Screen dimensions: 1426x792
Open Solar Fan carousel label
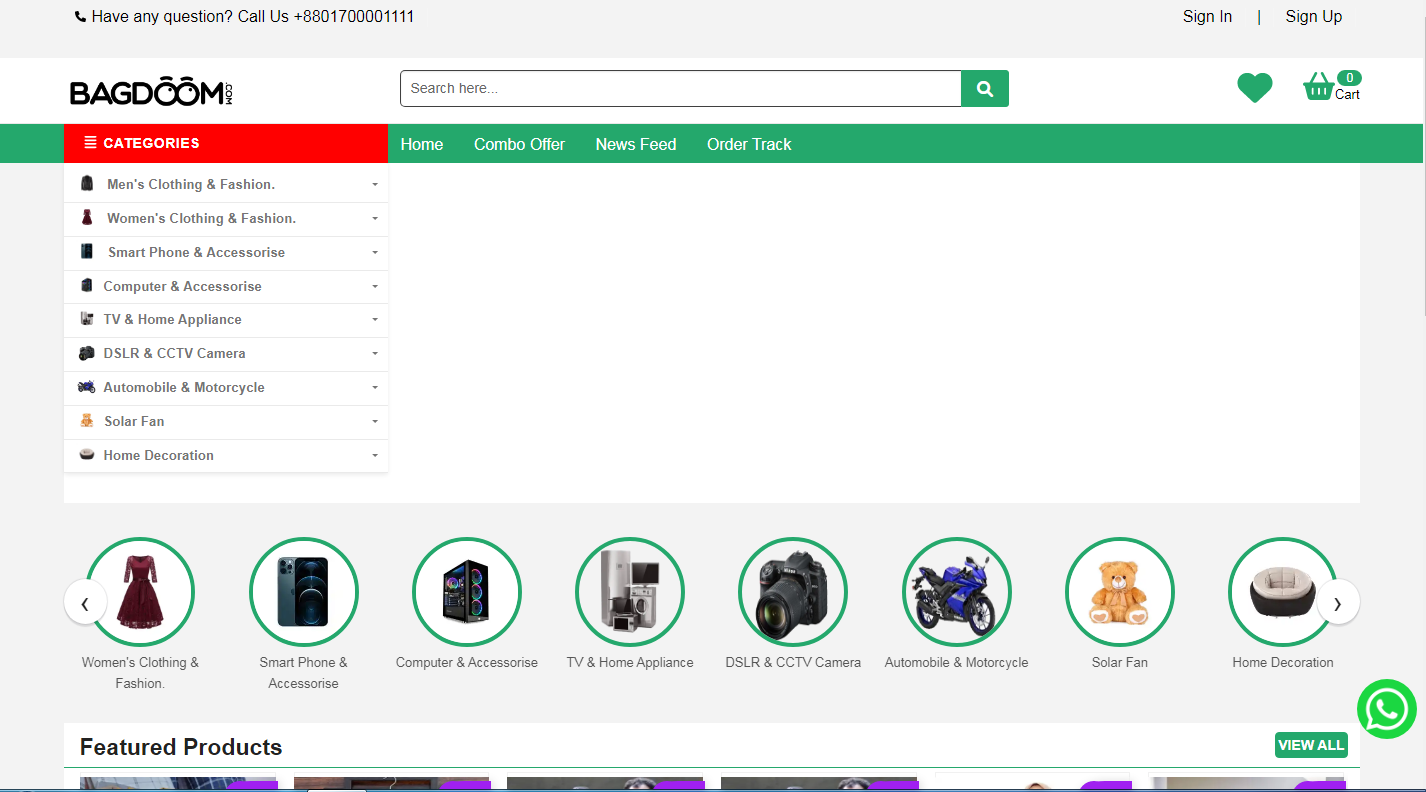[x=1120, y=662]
